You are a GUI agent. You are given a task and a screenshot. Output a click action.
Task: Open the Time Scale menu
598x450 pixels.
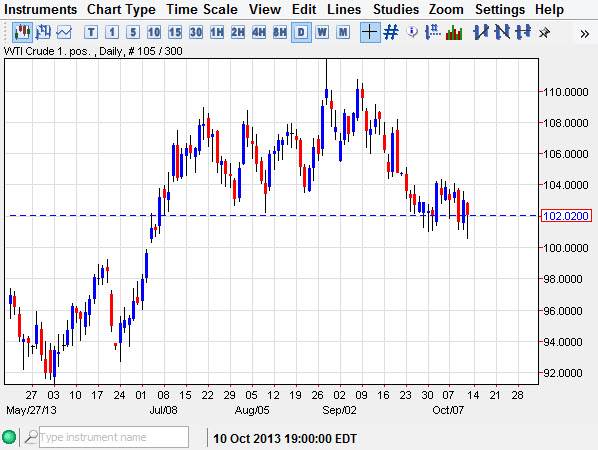coord(202,9)
